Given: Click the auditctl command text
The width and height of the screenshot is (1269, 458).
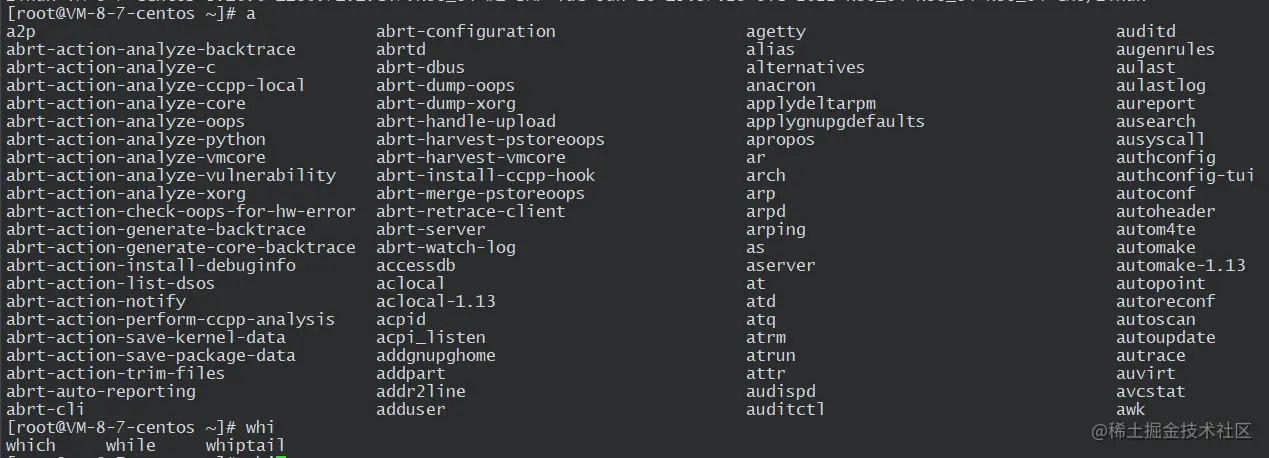Looking at the screenshot, I should [x=786, y=409].
